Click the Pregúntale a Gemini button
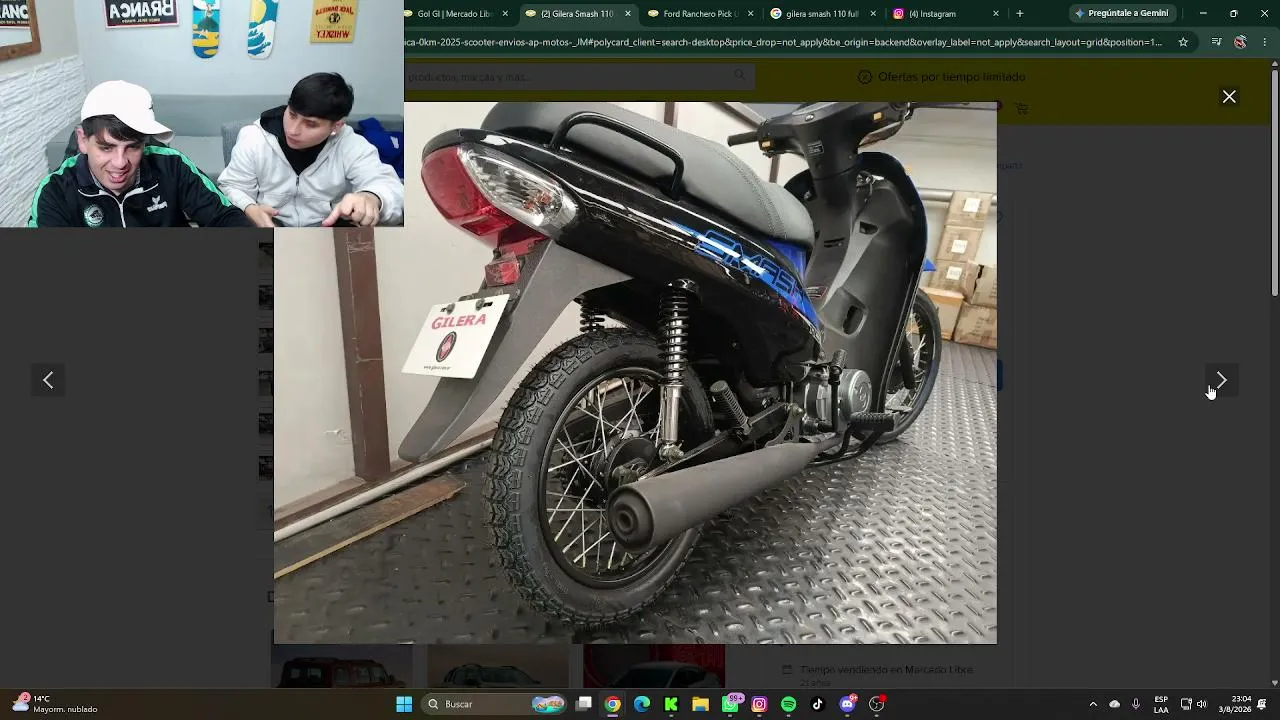Image resolution: width=1280 pixels, height=720 pixels. (x=1122, y=14)
